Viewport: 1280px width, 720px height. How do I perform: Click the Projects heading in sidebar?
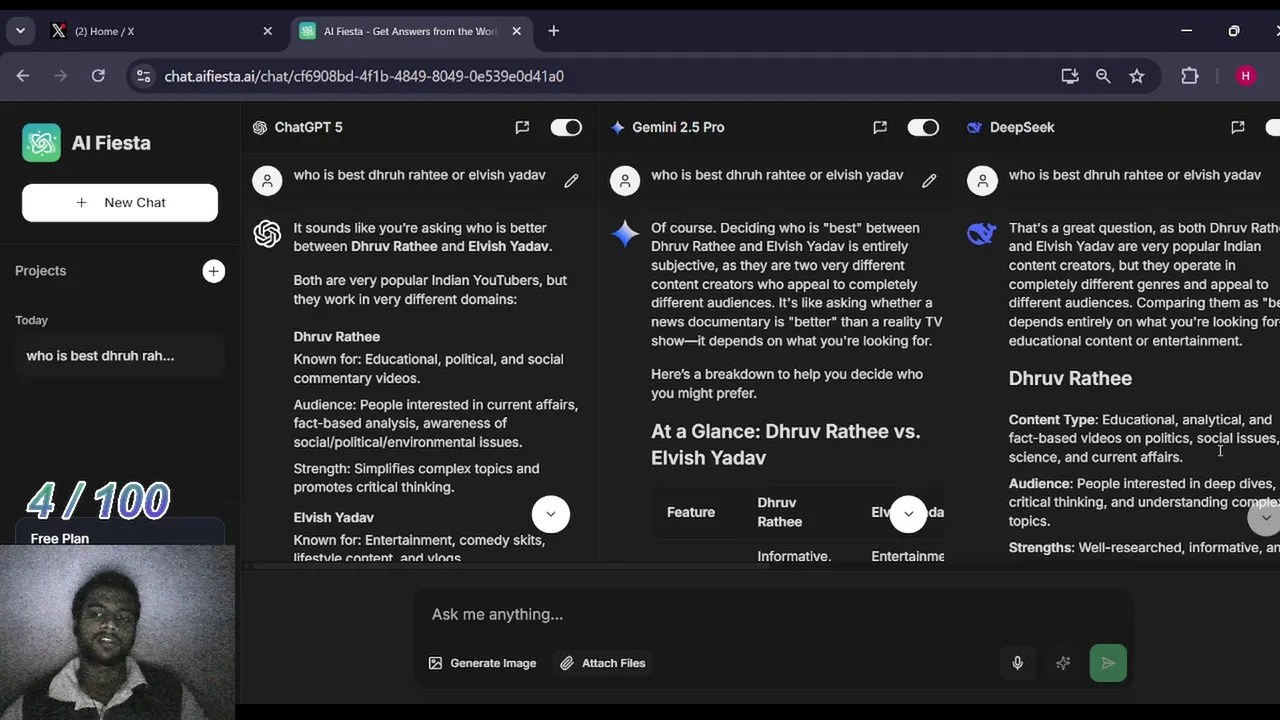40,271
